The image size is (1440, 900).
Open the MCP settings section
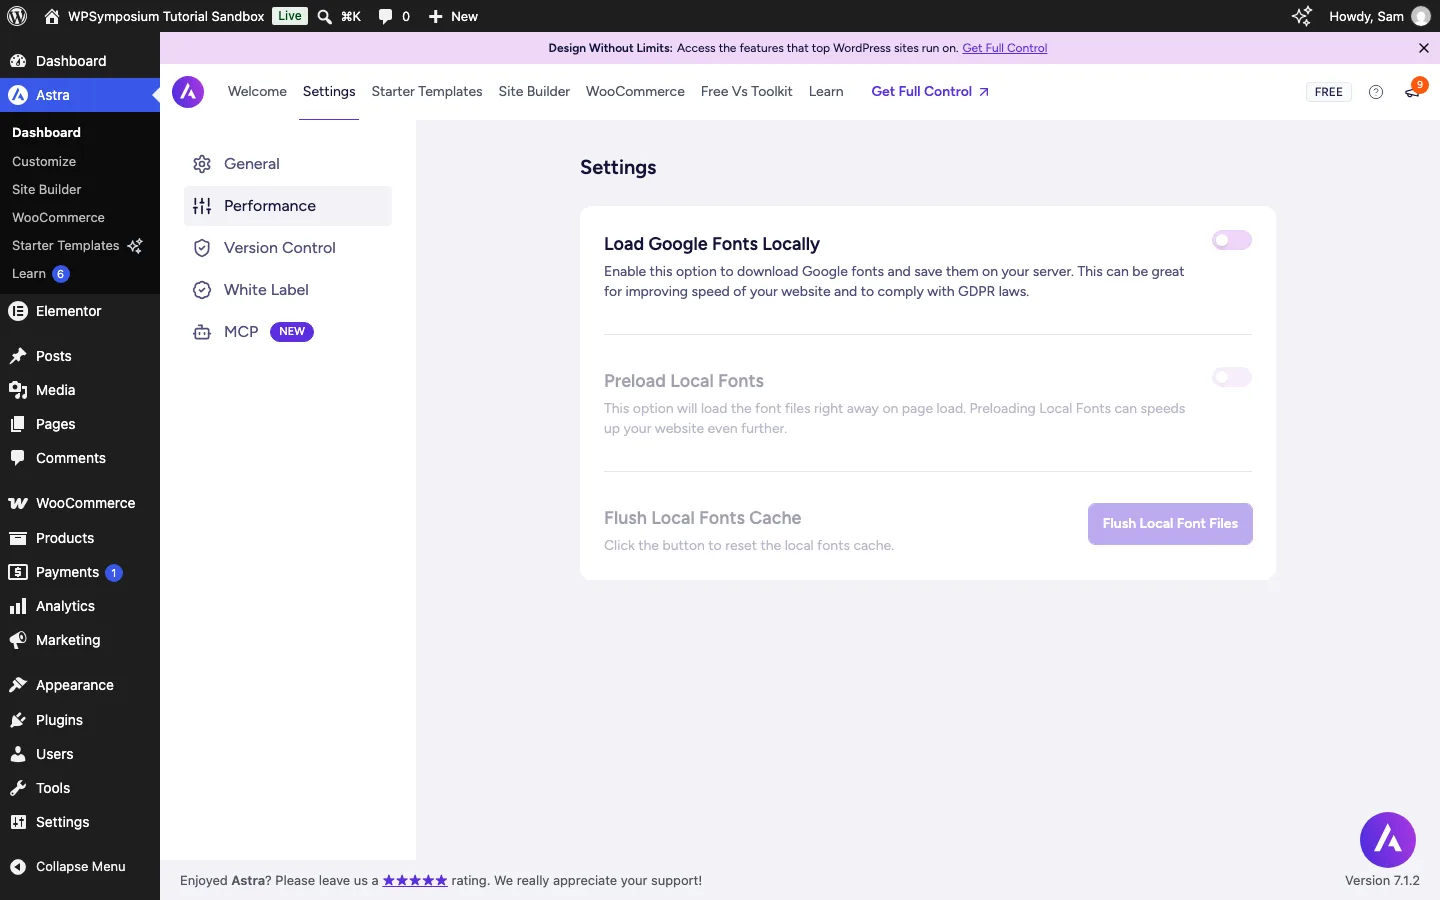click(x=288, y=332)
